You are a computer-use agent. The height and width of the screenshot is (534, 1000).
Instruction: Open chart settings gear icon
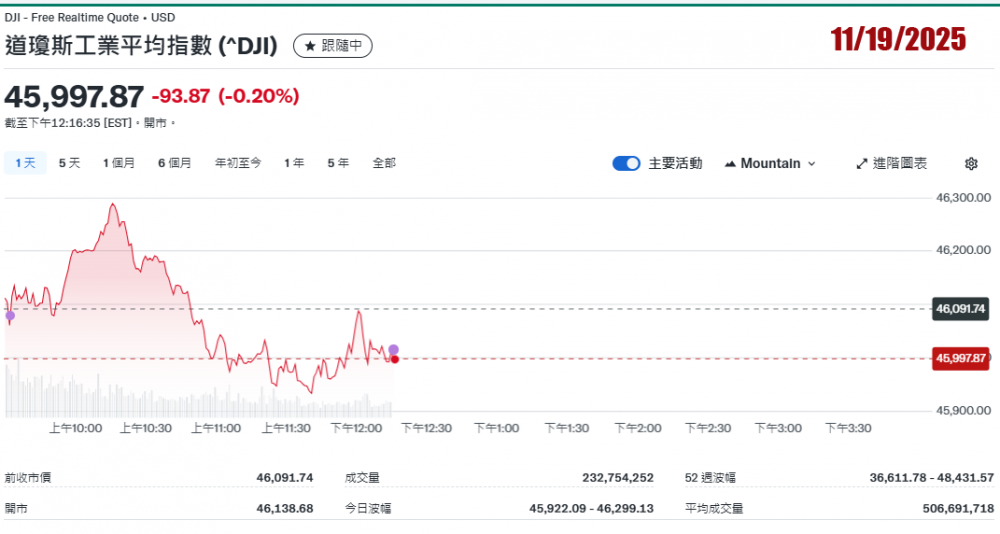pyautogui.click(x=970, y=163)
